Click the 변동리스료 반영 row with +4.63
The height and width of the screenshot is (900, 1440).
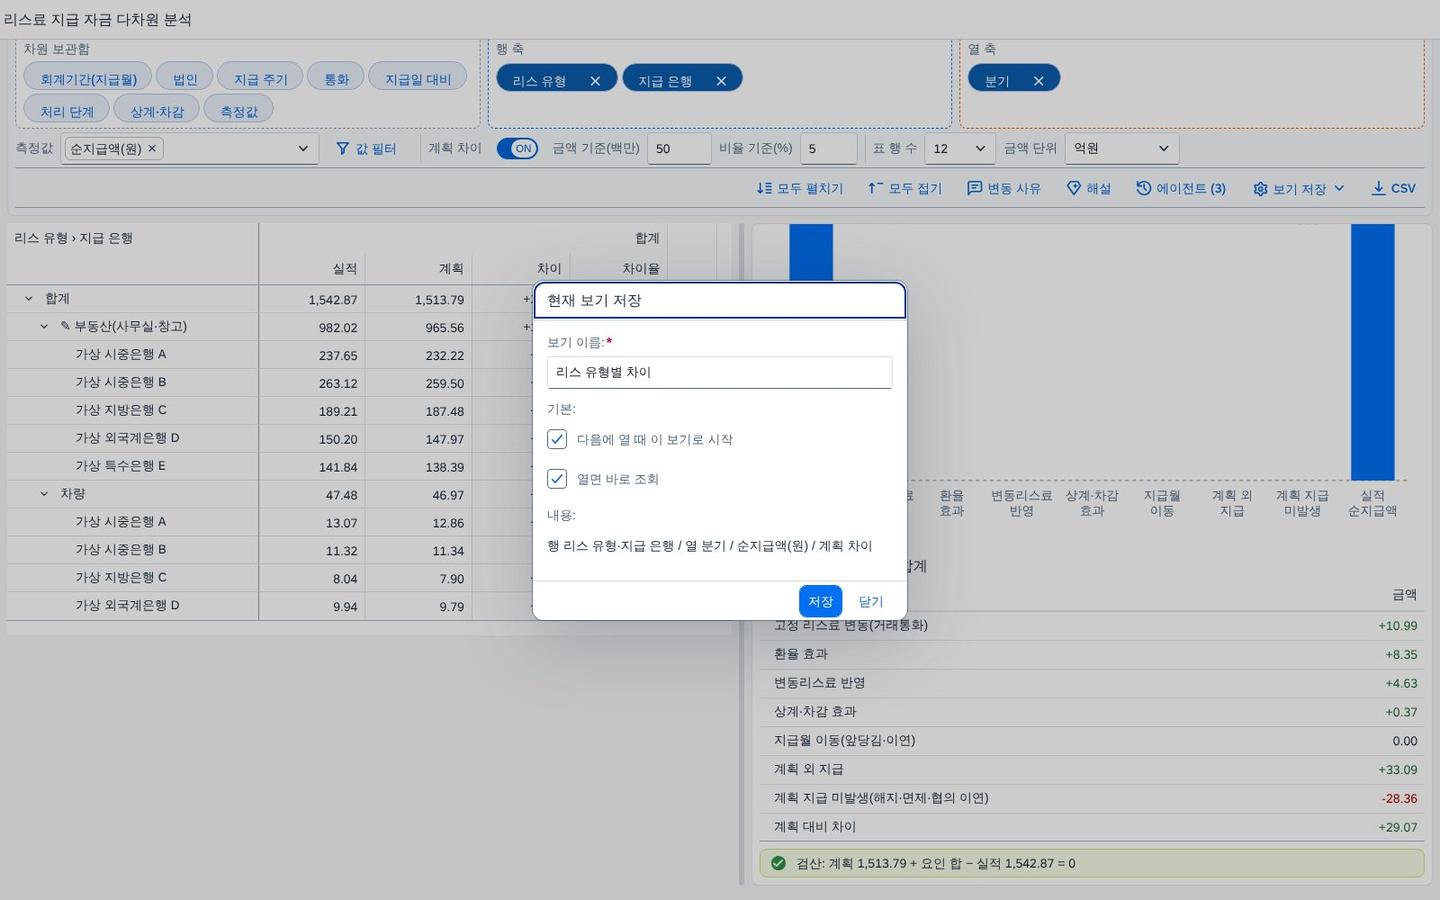pyautogui.click(x=1092, y=683)
